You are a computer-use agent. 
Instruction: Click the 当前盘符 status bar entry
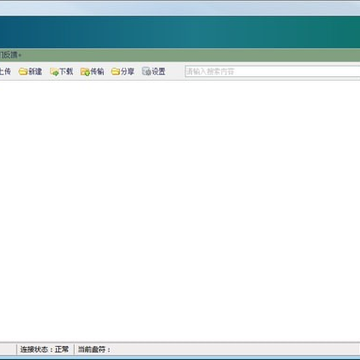94,349
